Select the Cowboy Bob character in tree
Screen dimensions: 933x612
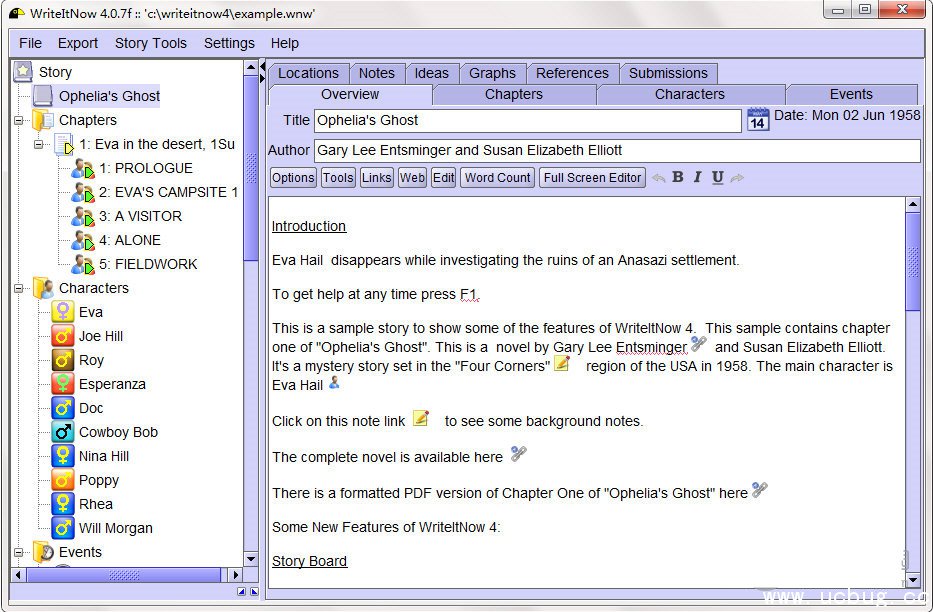click(x=118, y=432)
